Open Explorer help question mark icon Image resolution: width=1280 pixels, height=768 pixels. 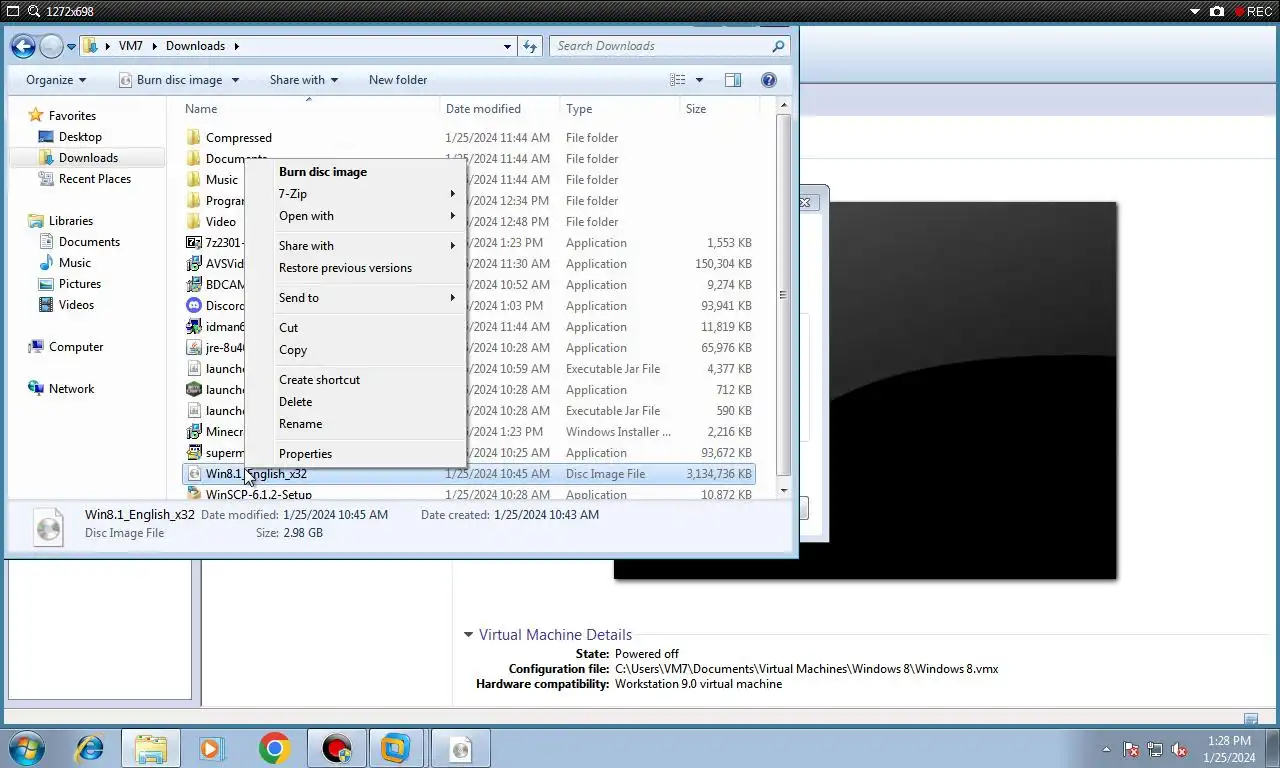pyautogui.click(x=769, y=80)
